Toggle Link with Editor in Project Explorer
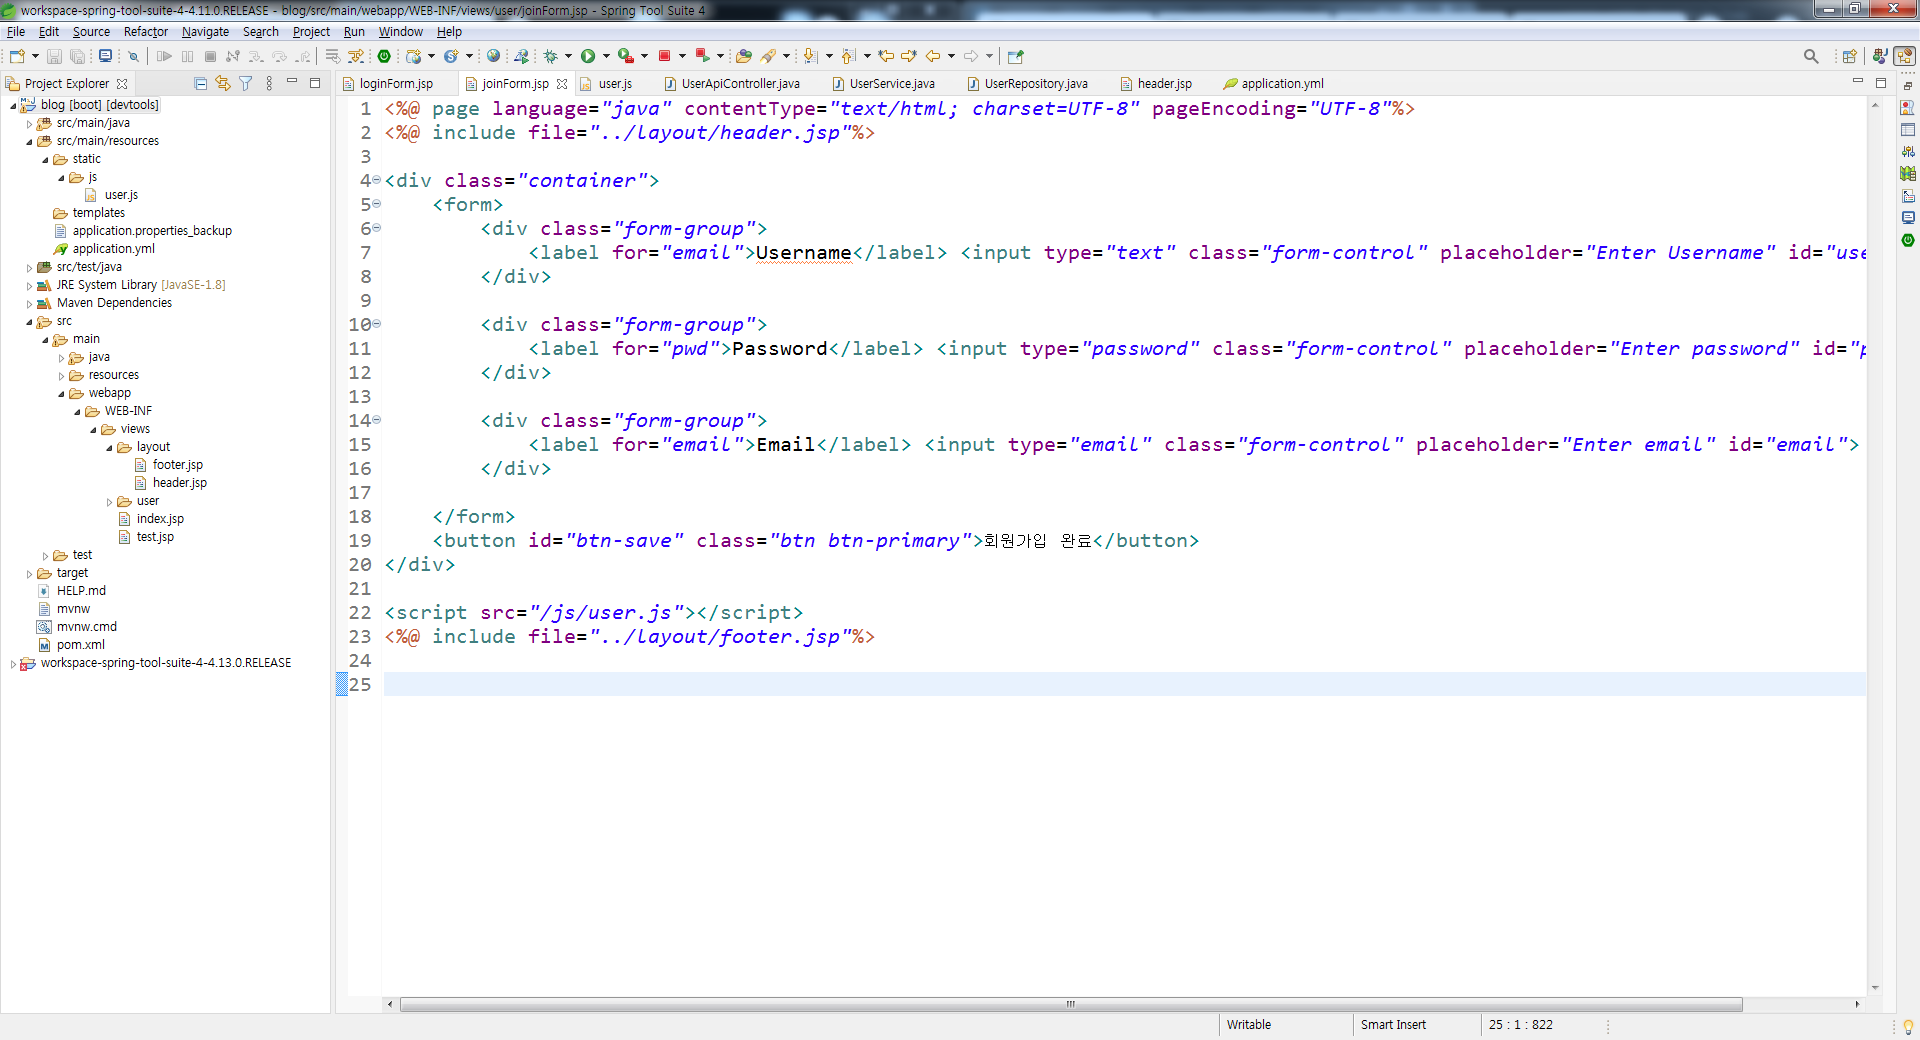 (222, 83)
